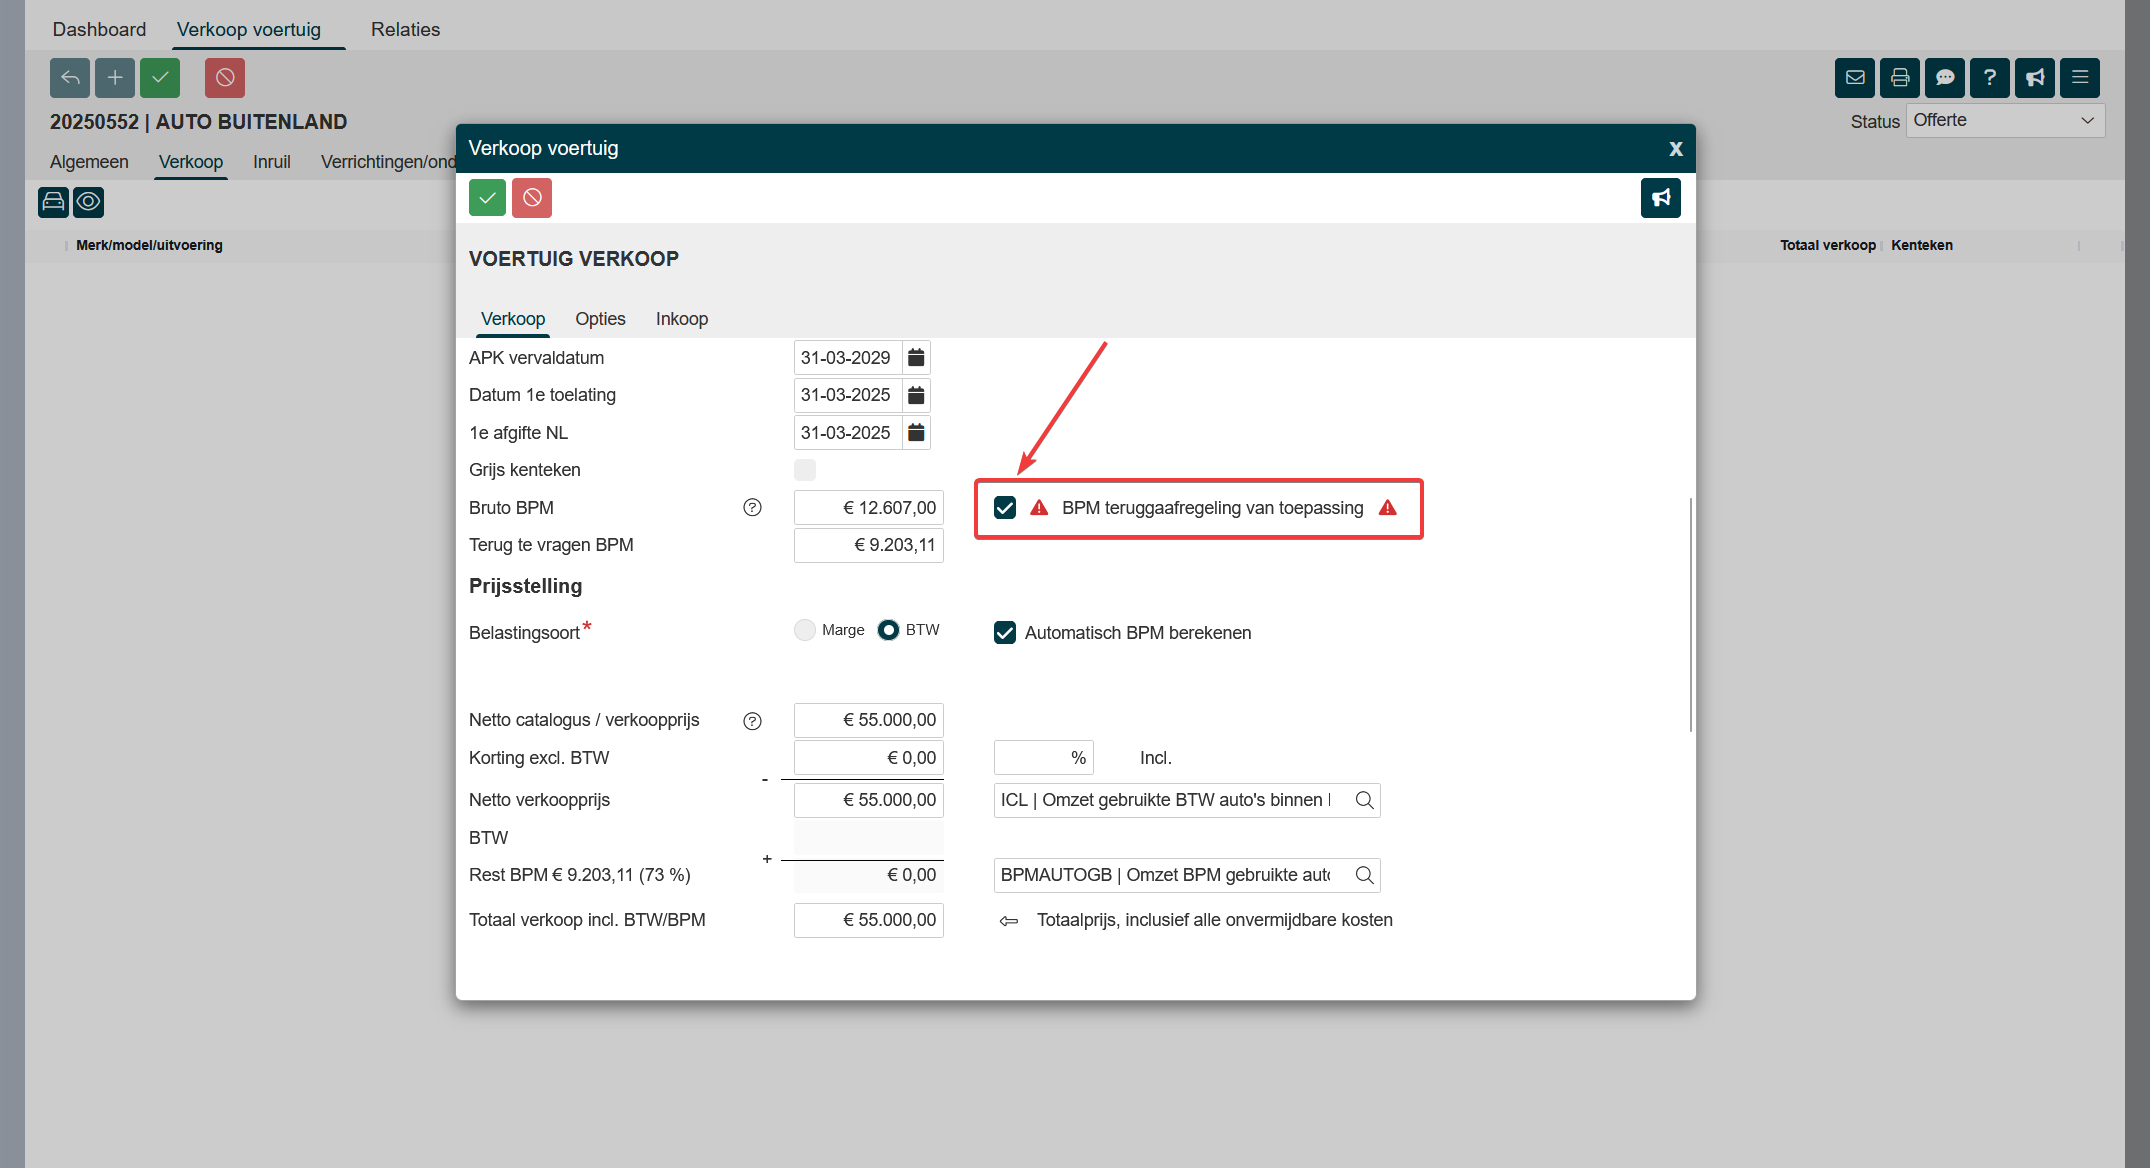
Task: Click the green confirm checkmark in dialog
Action: tap(487, 198)
